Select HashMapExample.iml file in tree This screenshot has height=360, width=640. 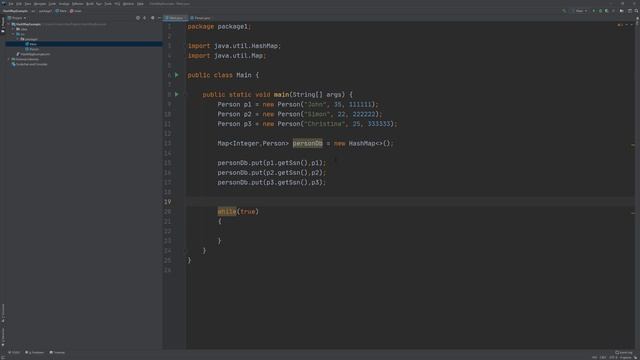33,54
